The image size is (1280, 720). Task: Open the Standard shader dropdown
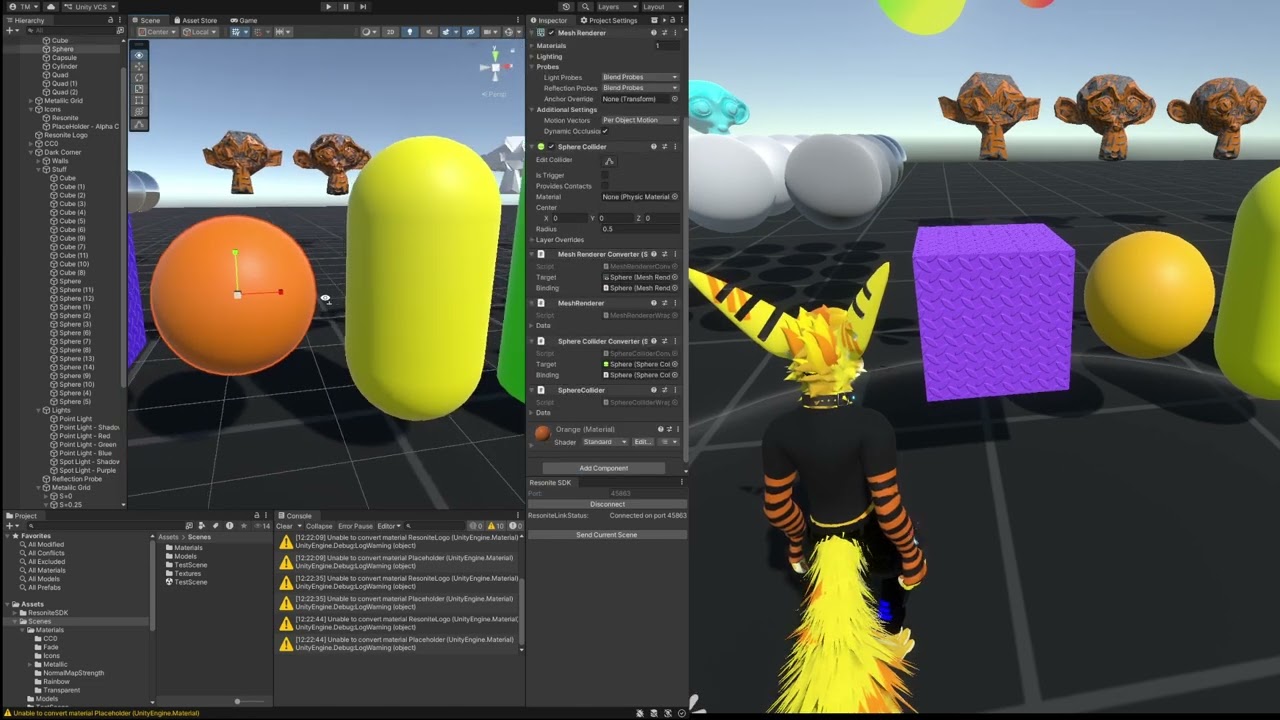(x=605, y=442)
